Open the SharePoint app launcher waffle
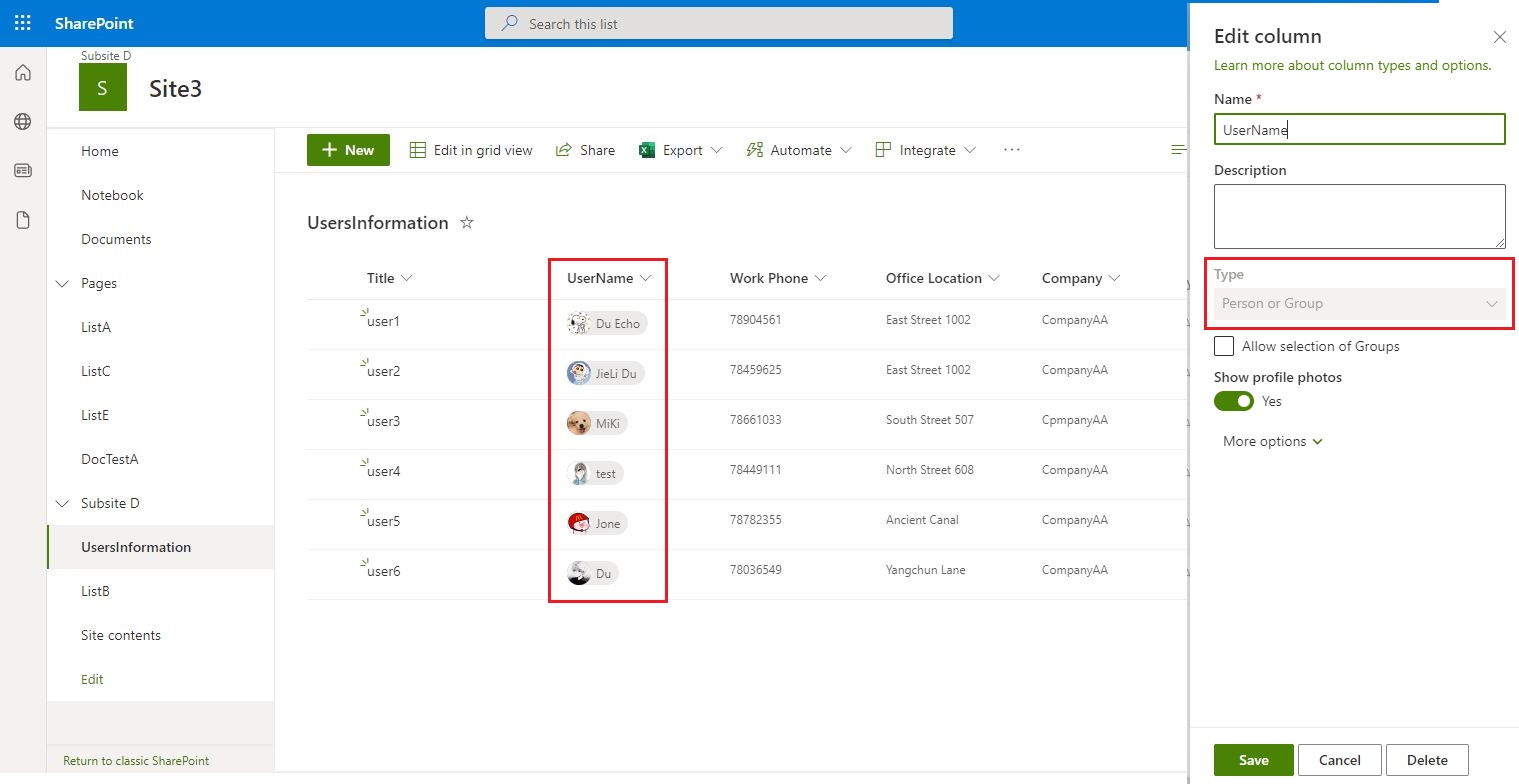1519x784 pixels. (22, 23)
